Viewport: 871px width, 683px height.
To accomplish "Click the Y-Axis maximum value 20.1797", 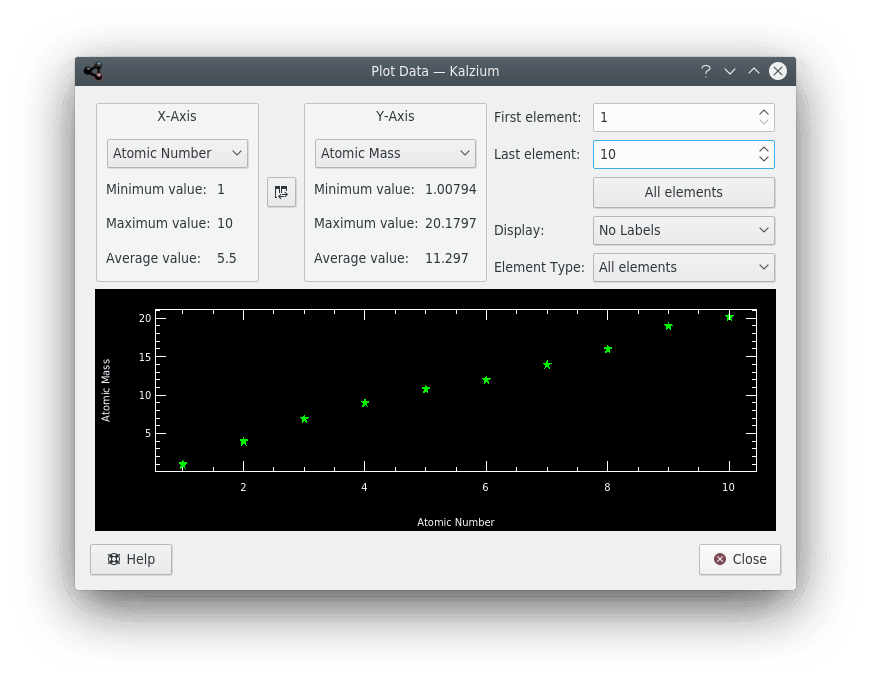I will [x=450, y=223].
